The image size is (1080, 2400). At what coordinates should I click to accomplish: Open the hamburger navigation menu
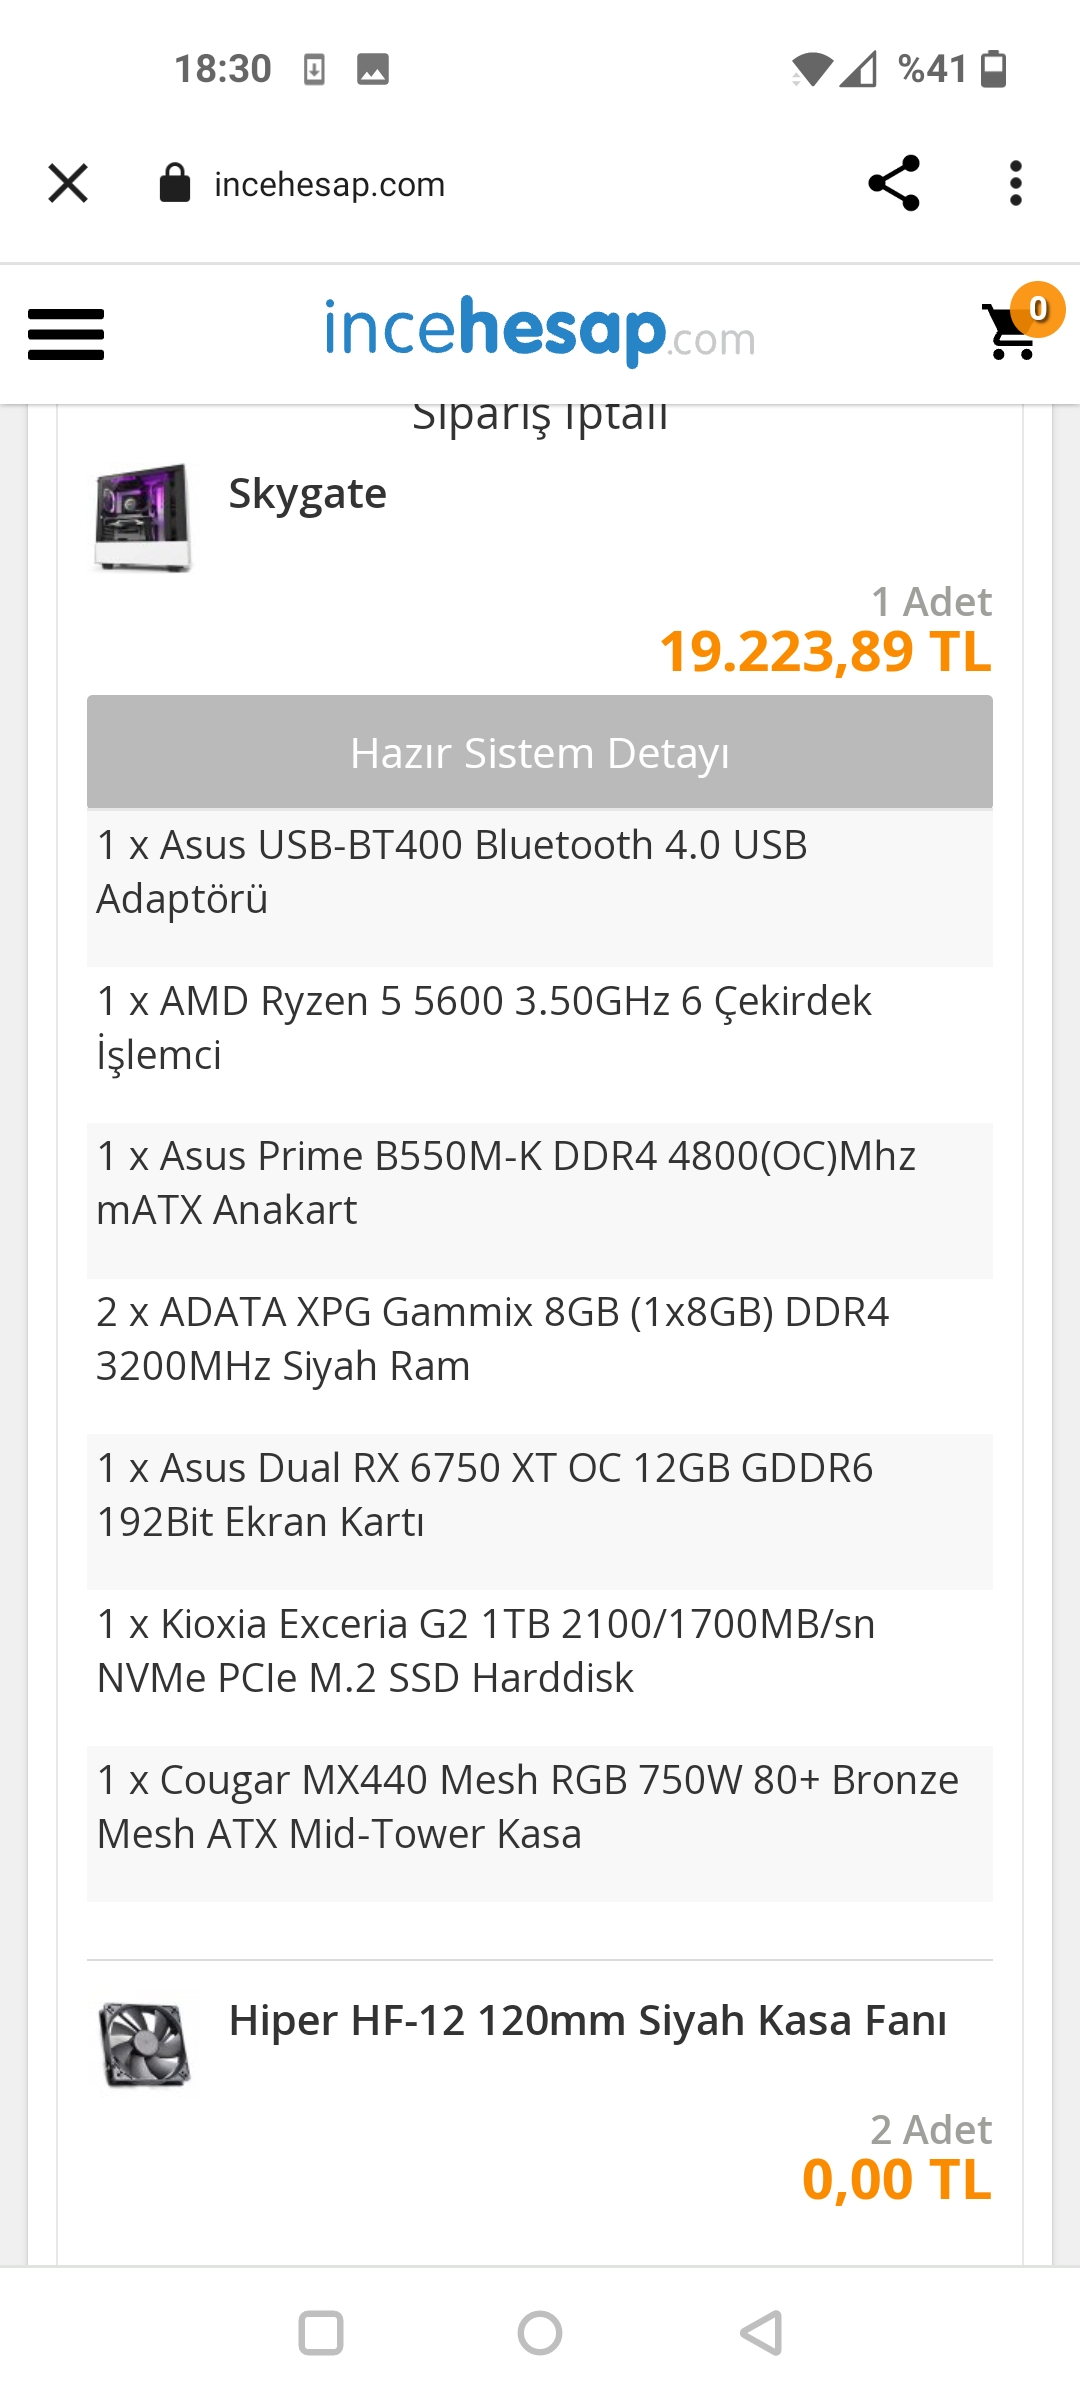point(66,334)
